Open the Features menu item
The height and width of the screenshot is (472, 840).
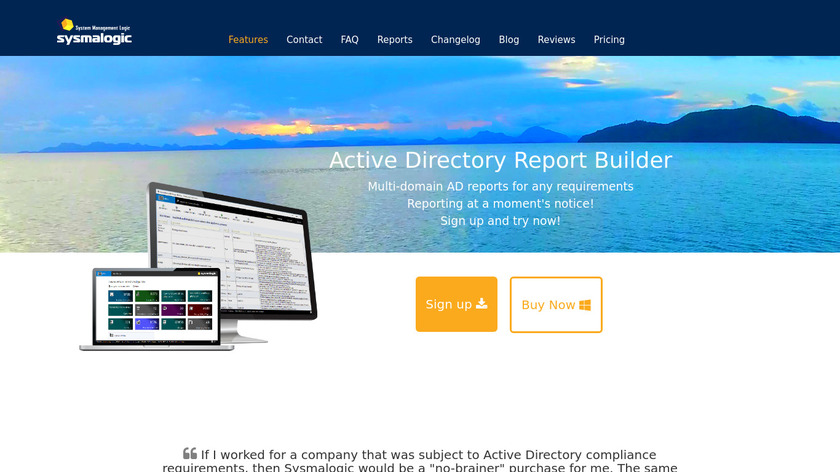click(x=248, y=40)
